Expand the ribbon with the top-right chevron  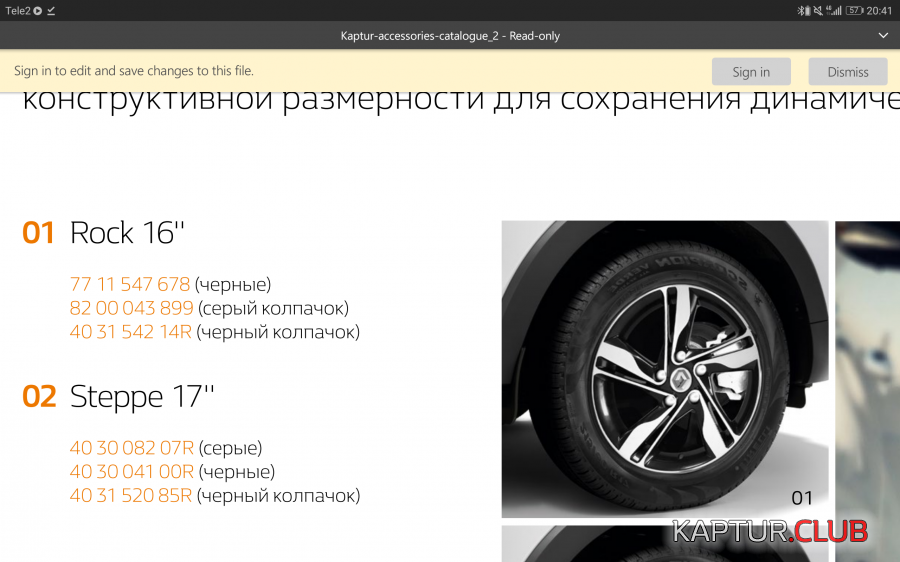tap(882, 36)
